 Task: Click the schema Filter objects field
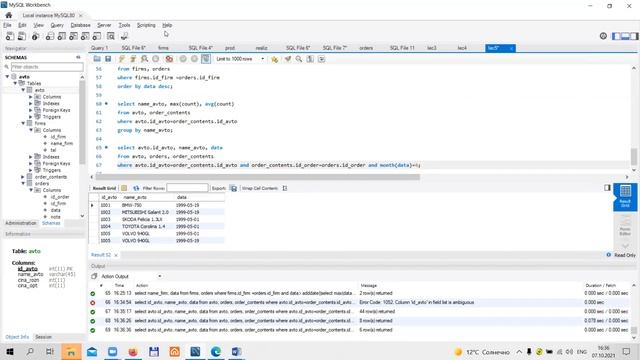point(47,67)
